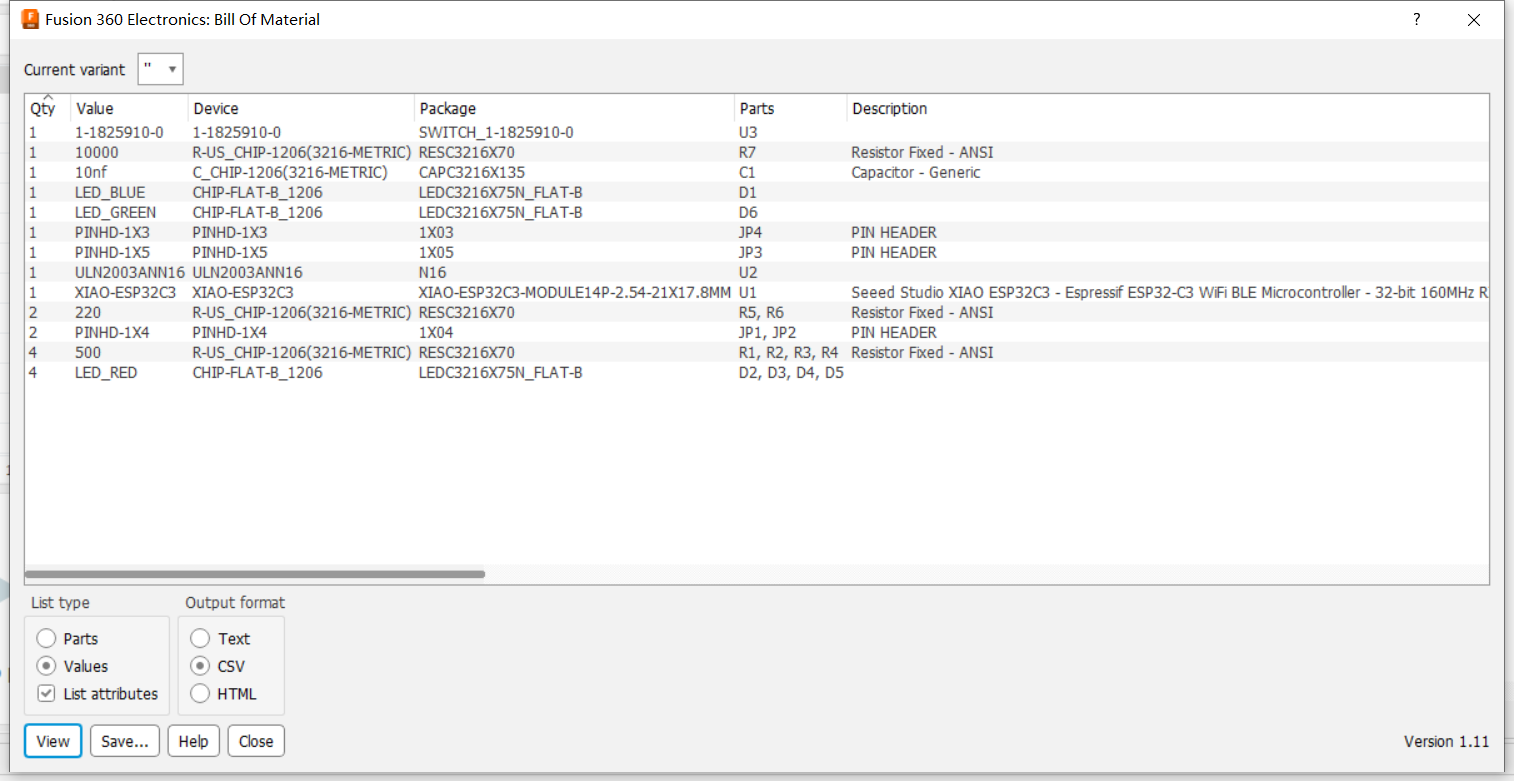Click parts cell JP4

coord(750,232)
